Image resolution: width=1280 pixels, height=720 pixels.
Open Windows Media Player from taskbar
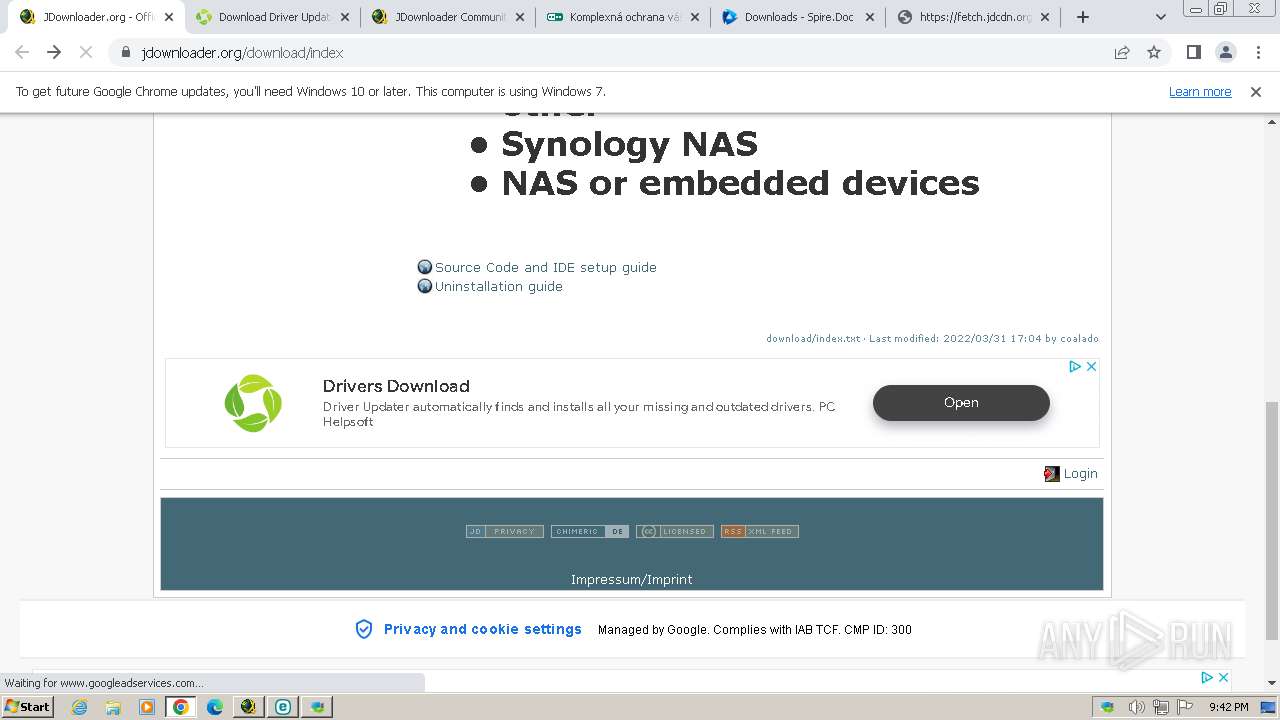147,707
